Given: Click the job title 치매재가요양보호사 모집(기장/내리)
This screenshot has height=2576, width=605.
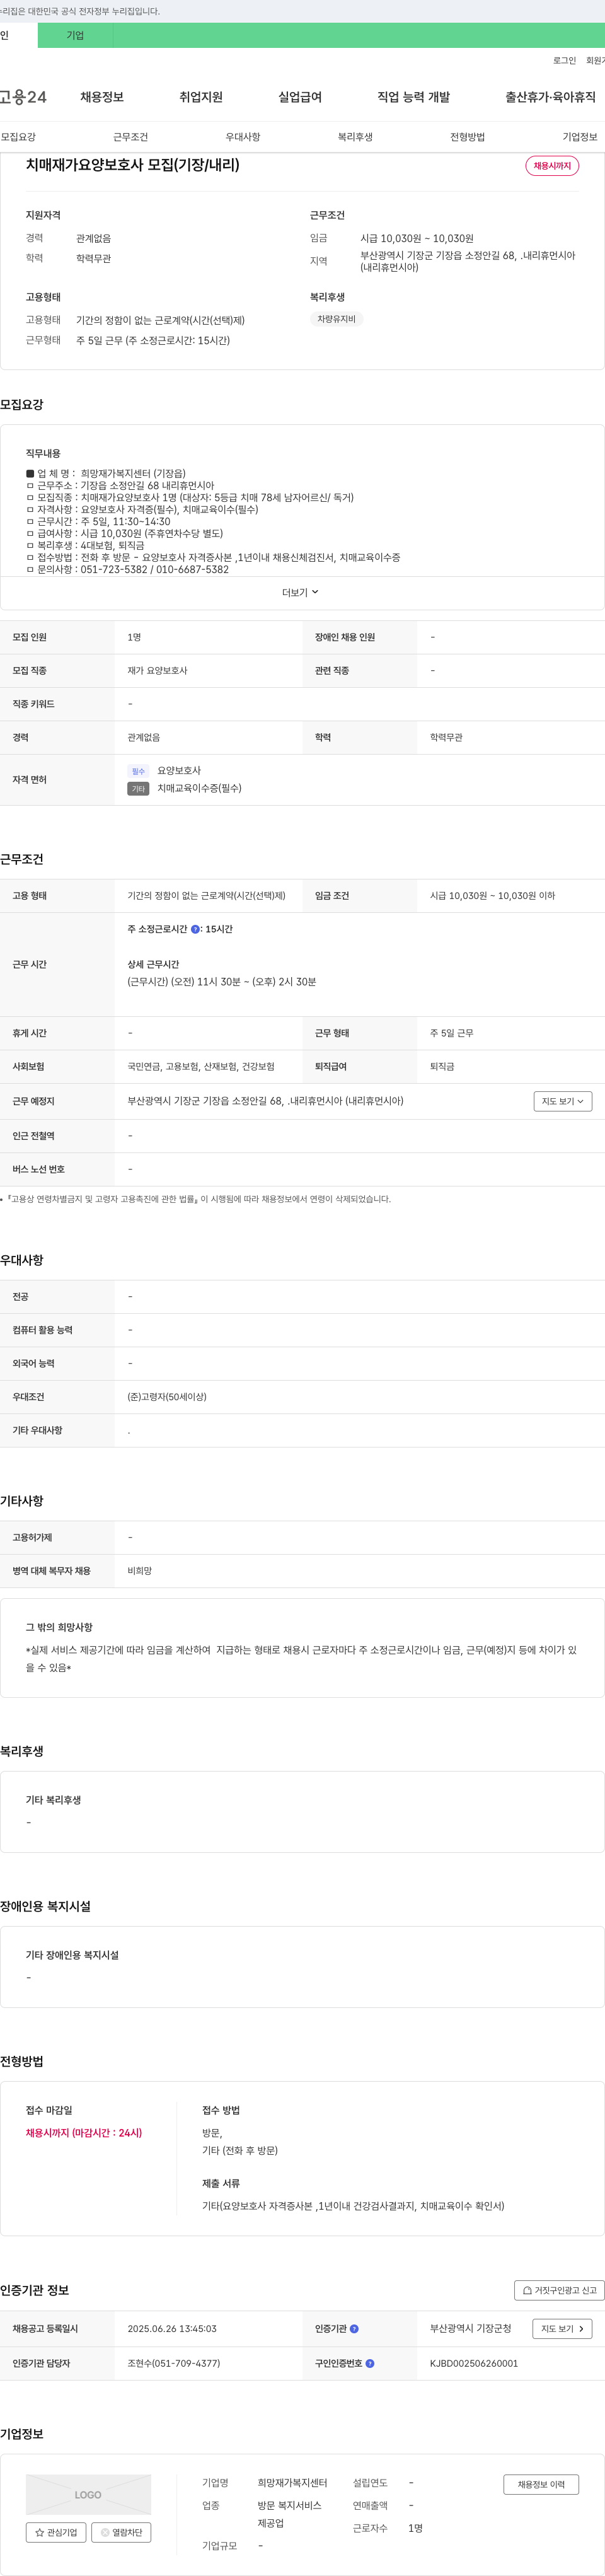Looking at the screenshot, I should point(133,165).
